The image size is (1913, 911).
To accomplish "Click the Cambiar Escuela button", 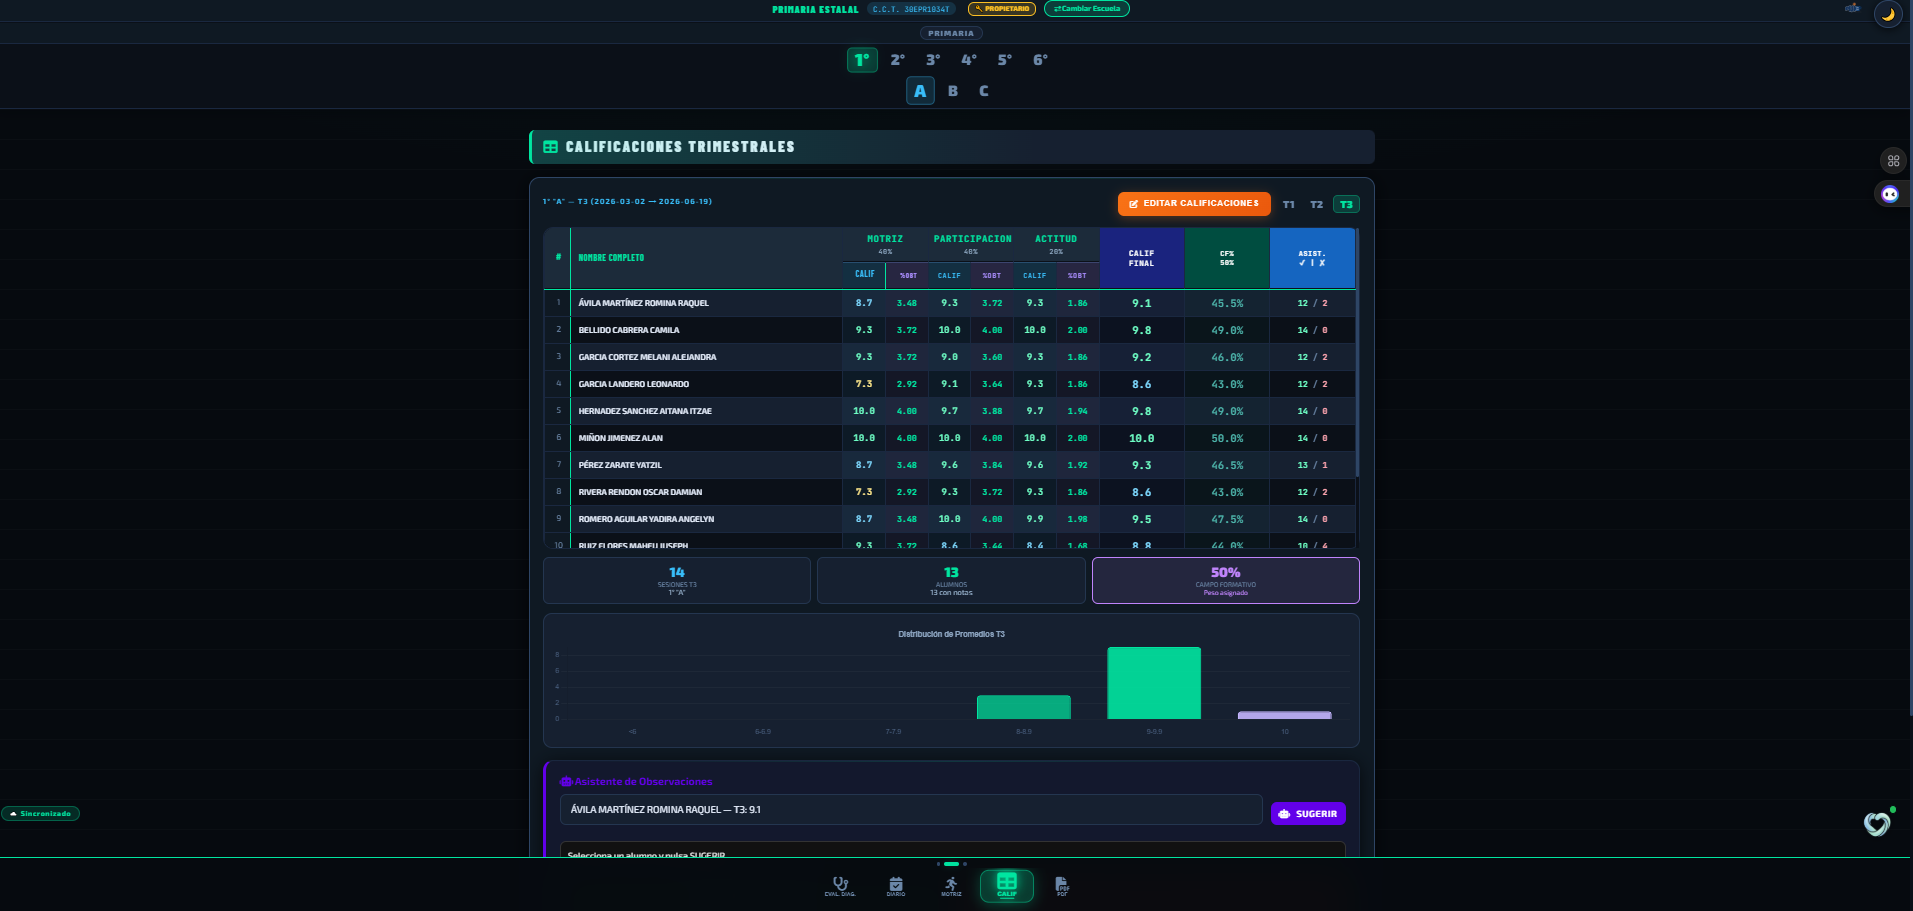I will (1087, 9).
